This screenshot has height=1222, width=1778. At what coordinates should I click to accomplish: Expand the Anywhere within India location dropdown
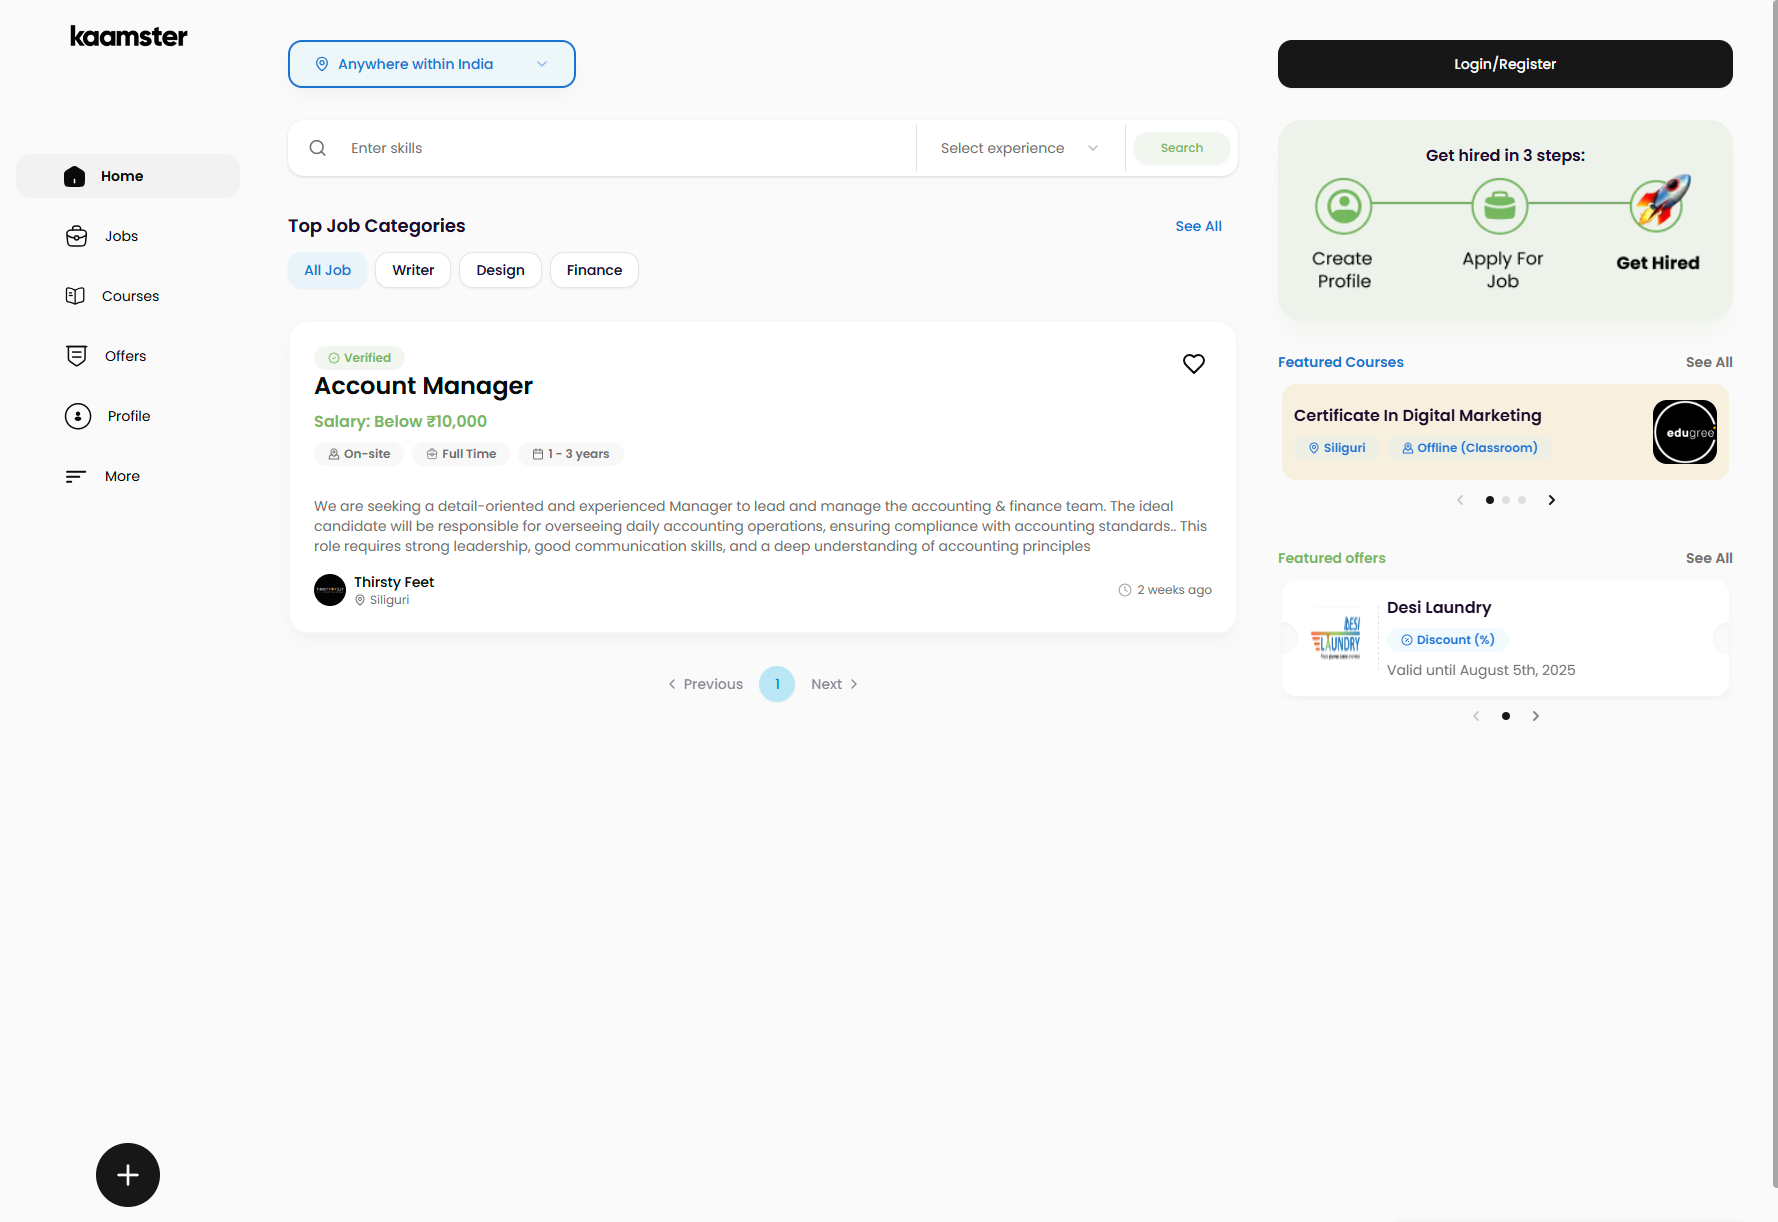(x=432, y=64)
